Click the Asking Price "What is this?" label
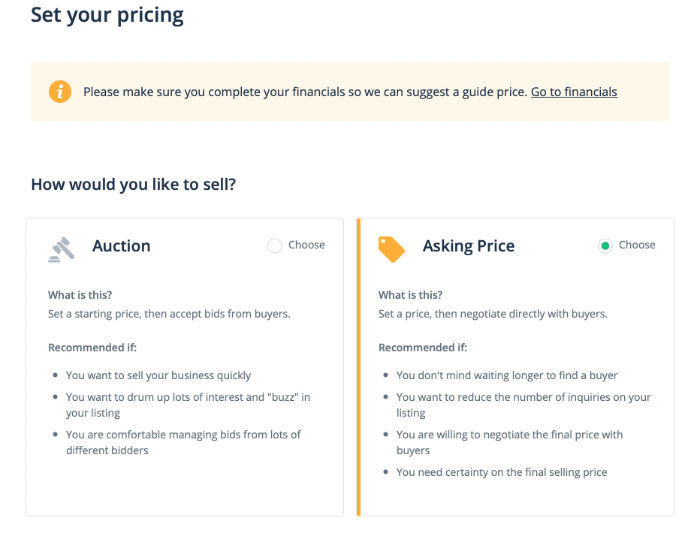 coord(410,295)
